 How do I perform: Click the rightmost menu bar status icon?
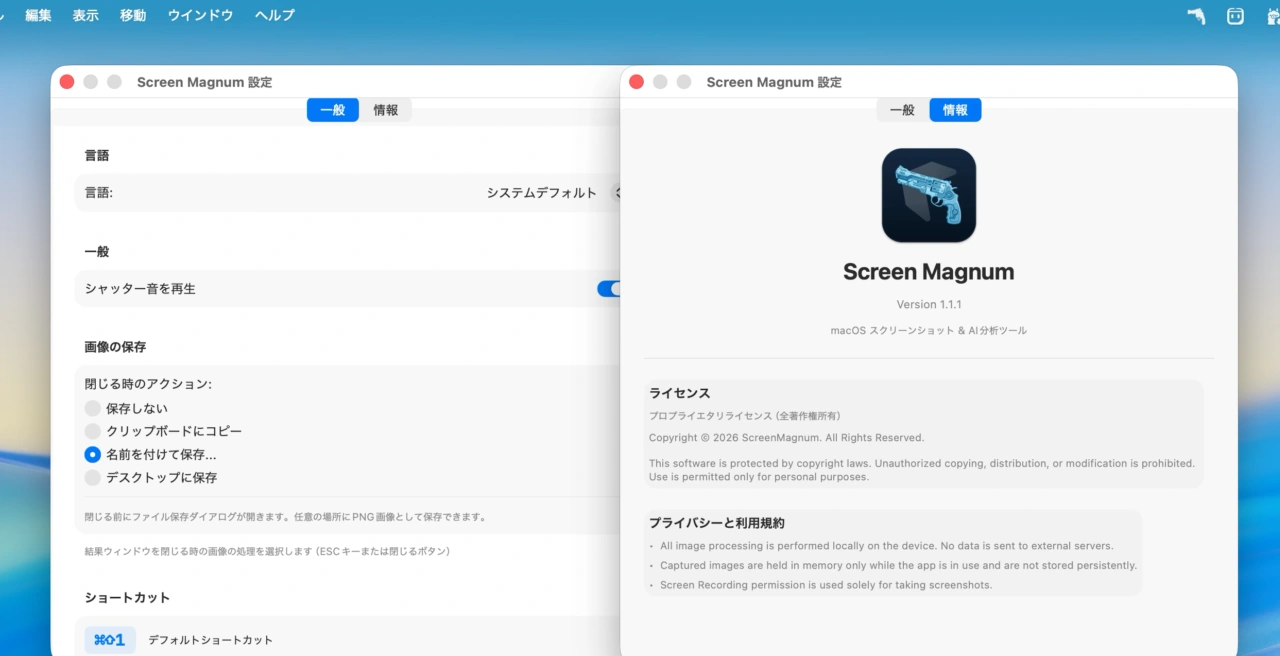(1273, 16)
